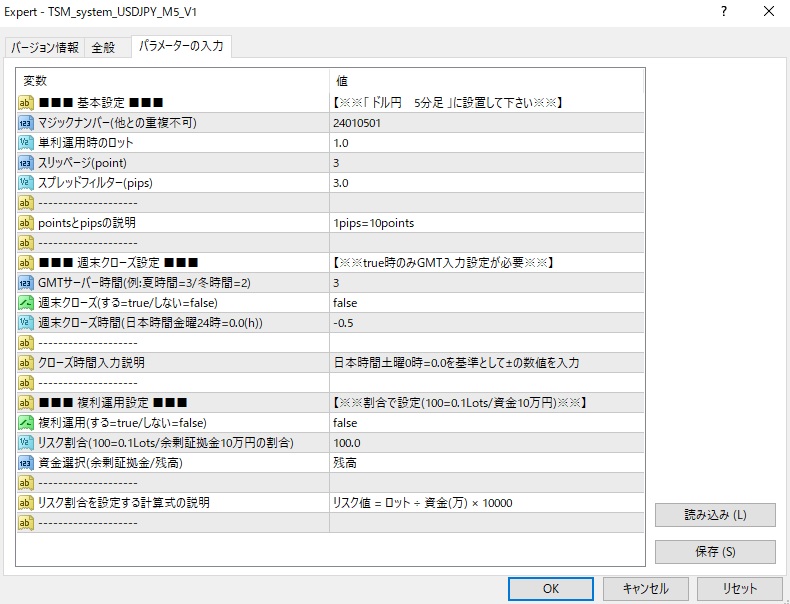Click the separator row icon below 資金選択
Viewport: 790px width, 604px height.
coord(25,483)
